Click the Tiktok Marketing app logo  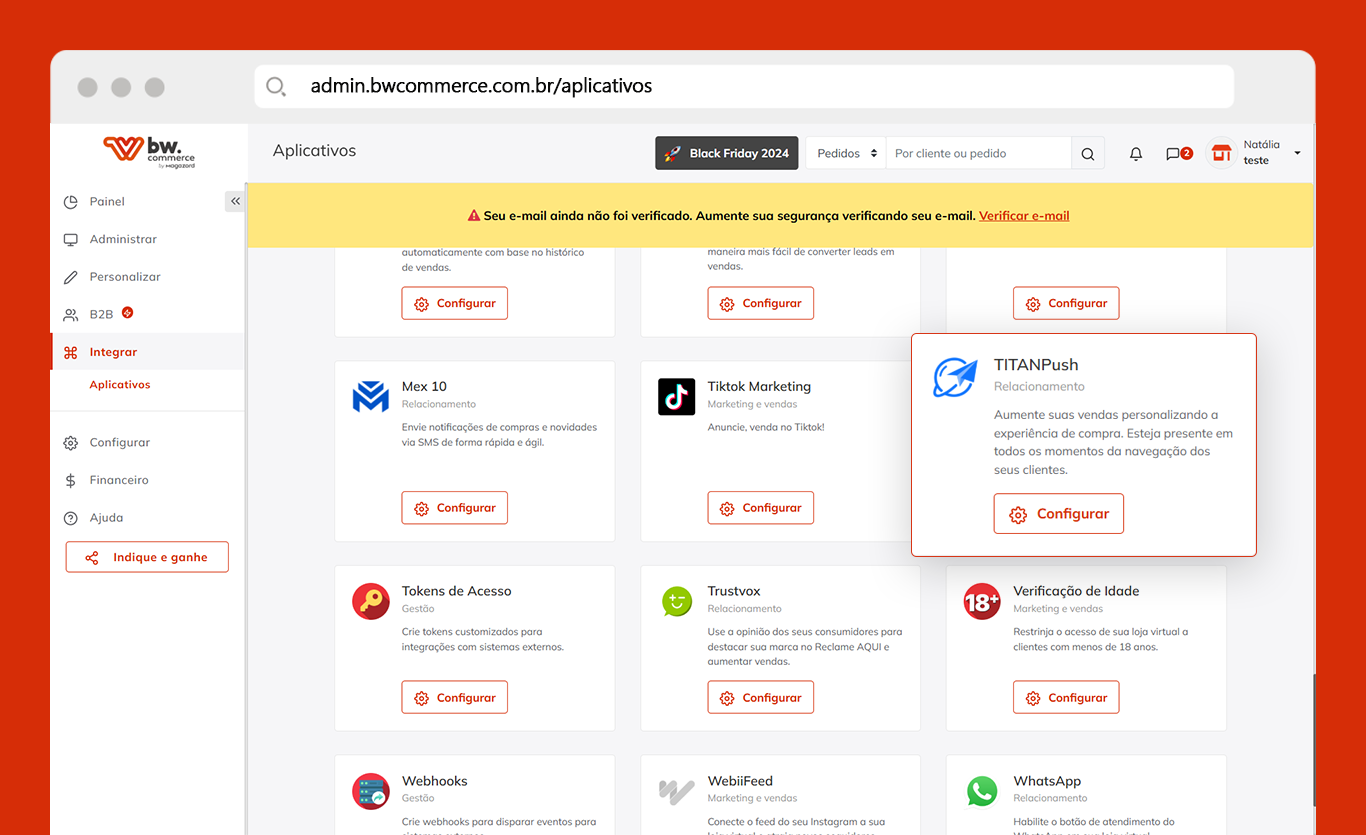(x=676, y=396)
